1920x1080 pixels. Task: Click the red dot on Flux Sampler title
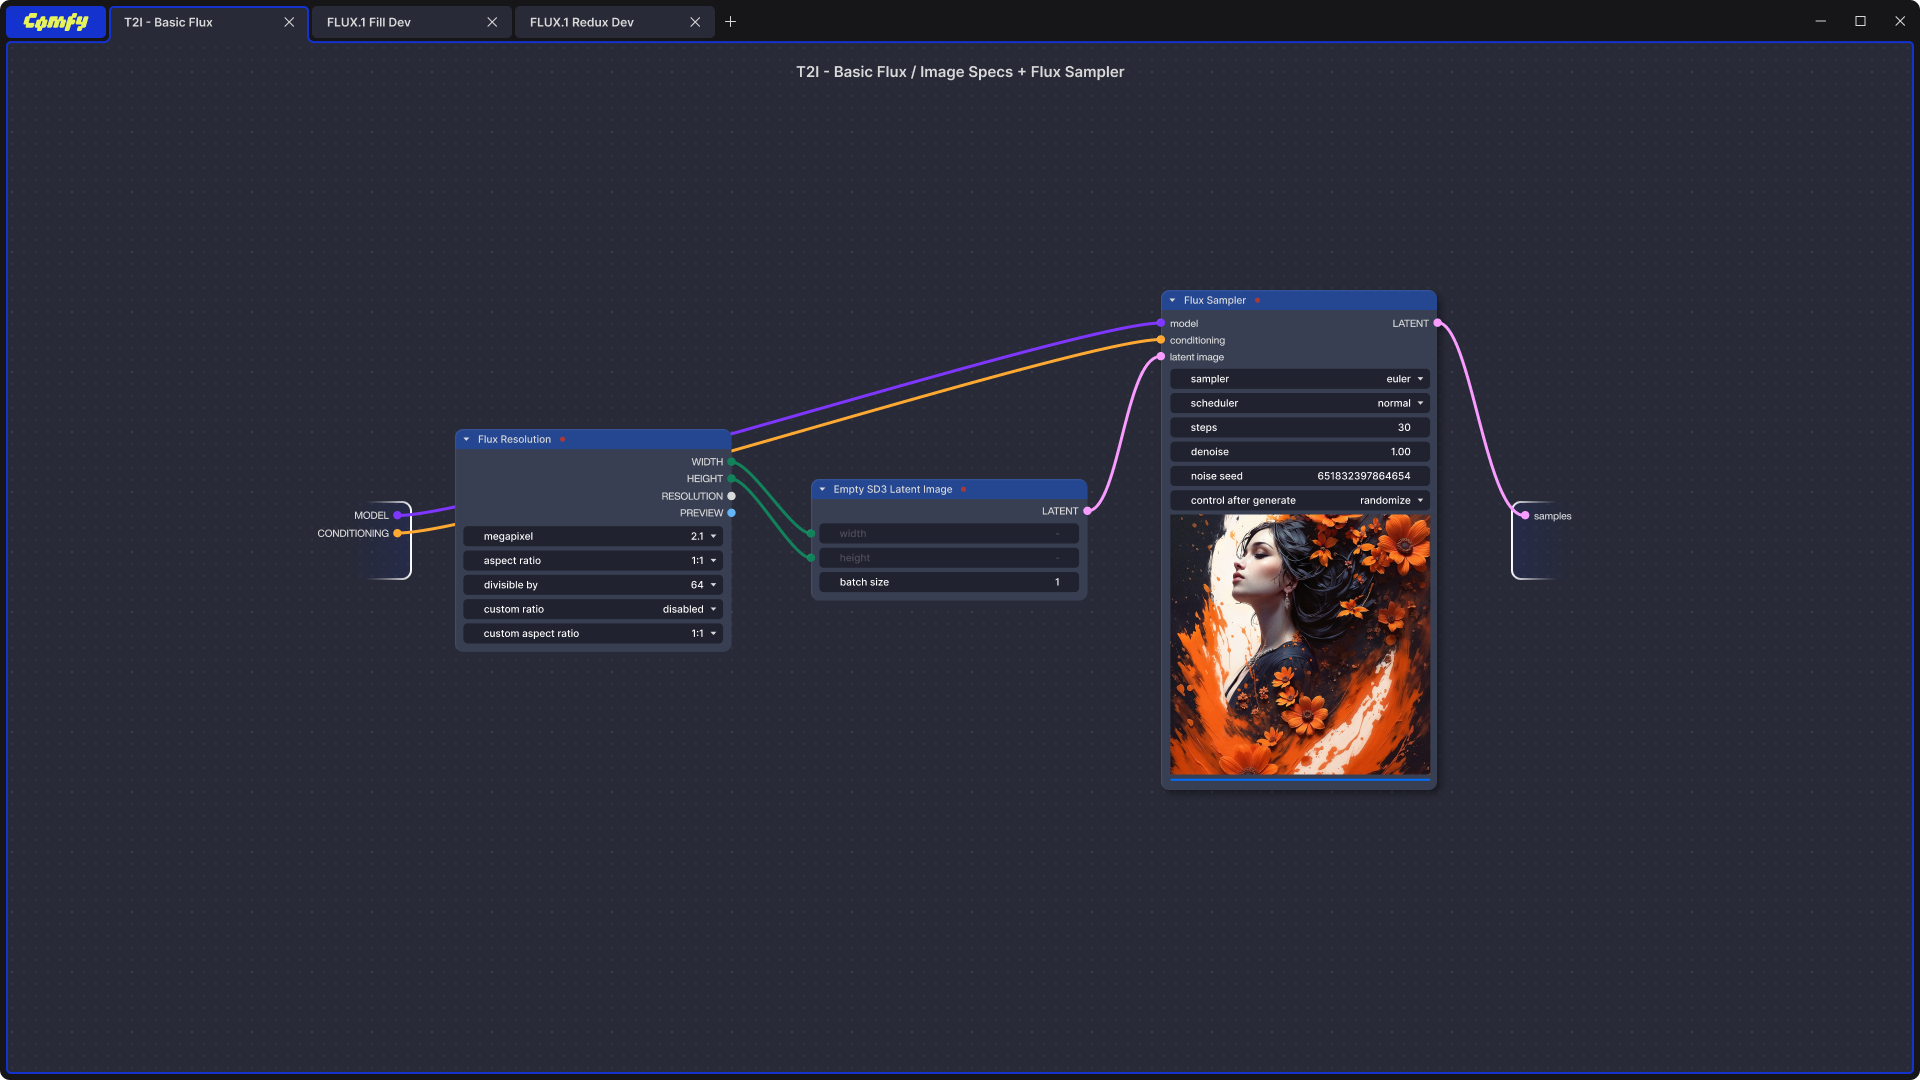[1257, 300]
